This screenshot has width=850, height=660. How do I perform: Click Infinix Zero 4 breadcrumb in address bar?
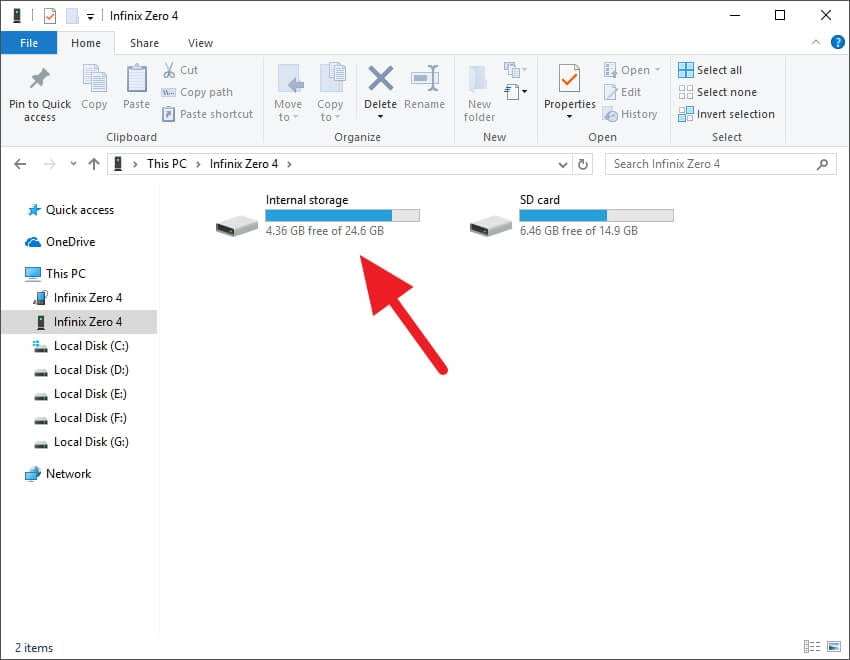(243, 164)
